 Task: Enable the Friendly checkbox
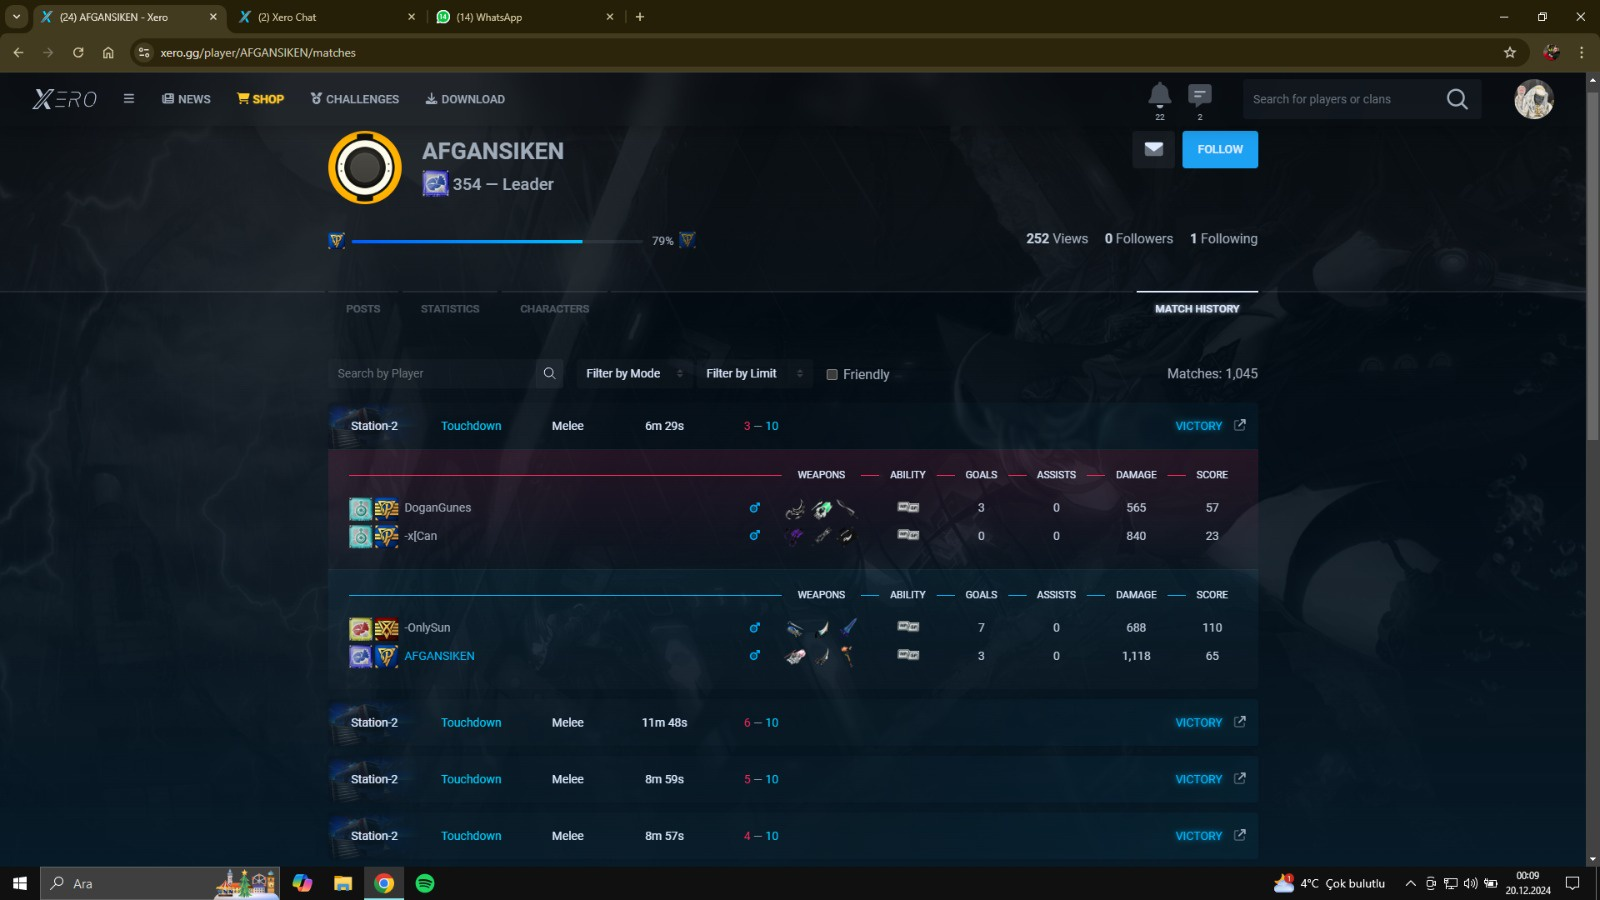point(832,374)
